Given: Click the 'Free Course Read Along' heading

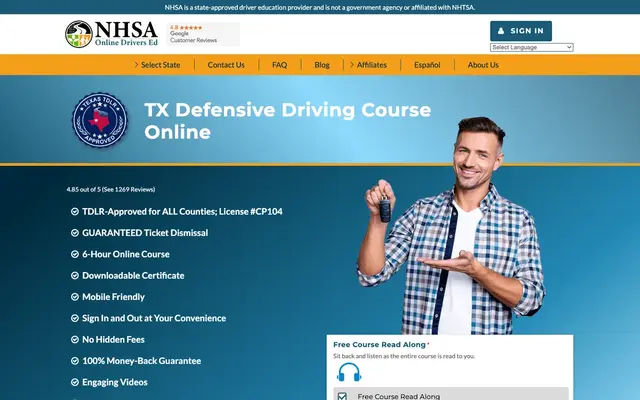Looking at the screenshot, I should click(x=379, y=344).
